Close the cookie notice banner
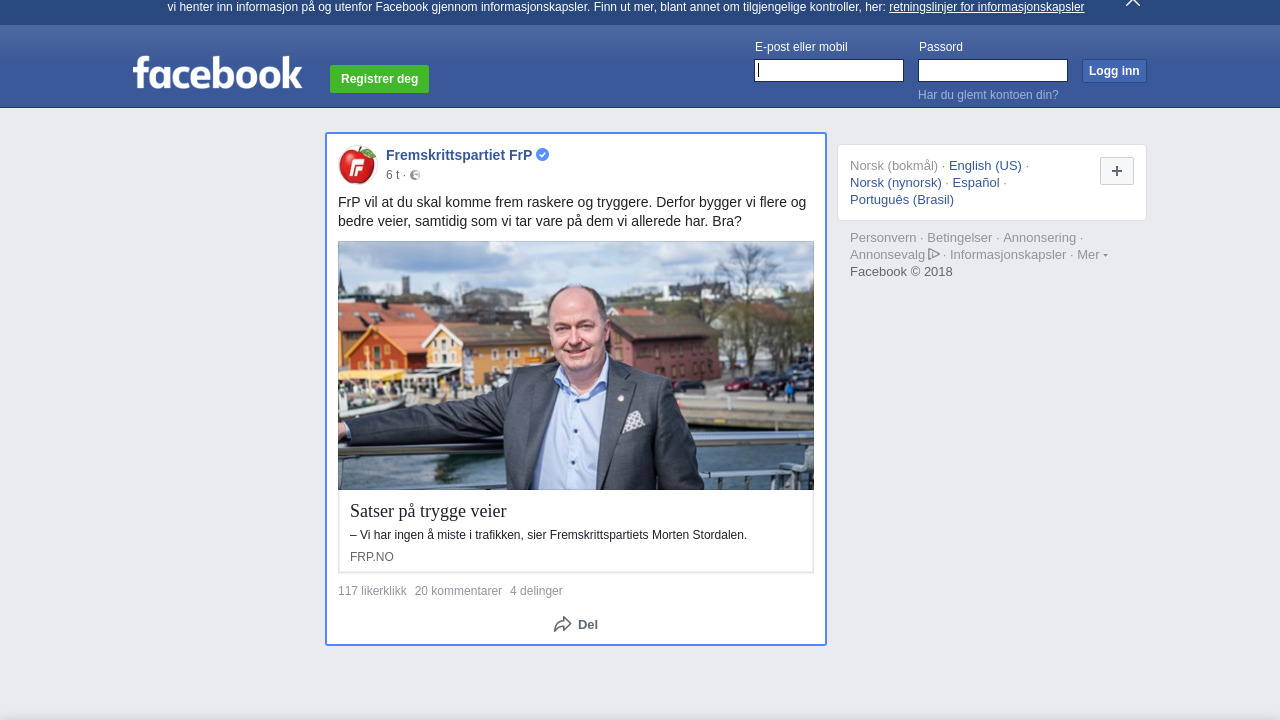 (1133, 3)
